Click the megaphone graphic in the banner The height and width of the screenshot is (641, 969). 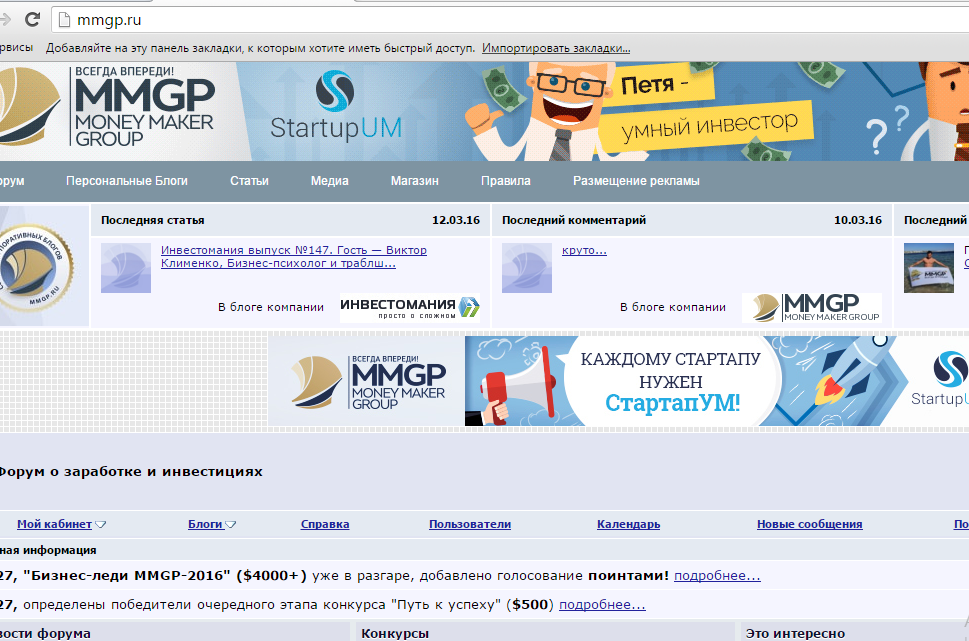(519, 386)
